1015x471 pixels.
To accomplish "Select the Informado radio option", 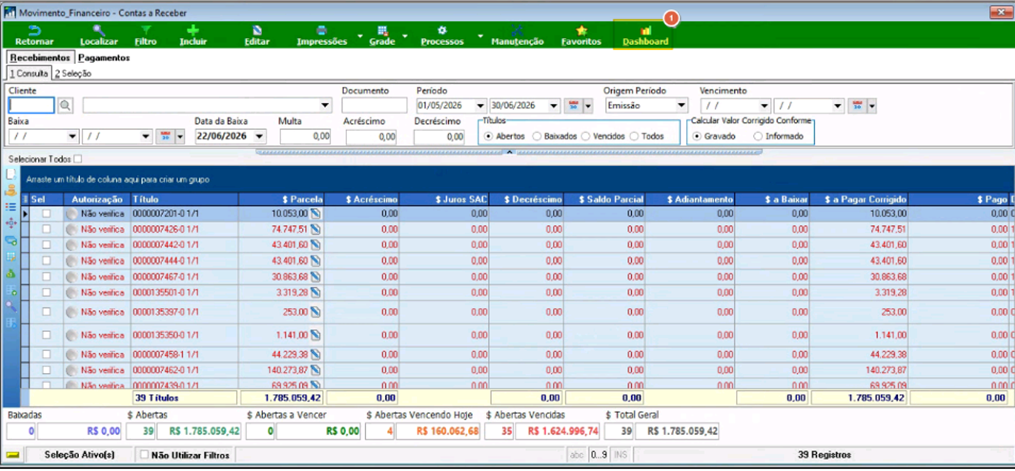I will pos(758,137).
